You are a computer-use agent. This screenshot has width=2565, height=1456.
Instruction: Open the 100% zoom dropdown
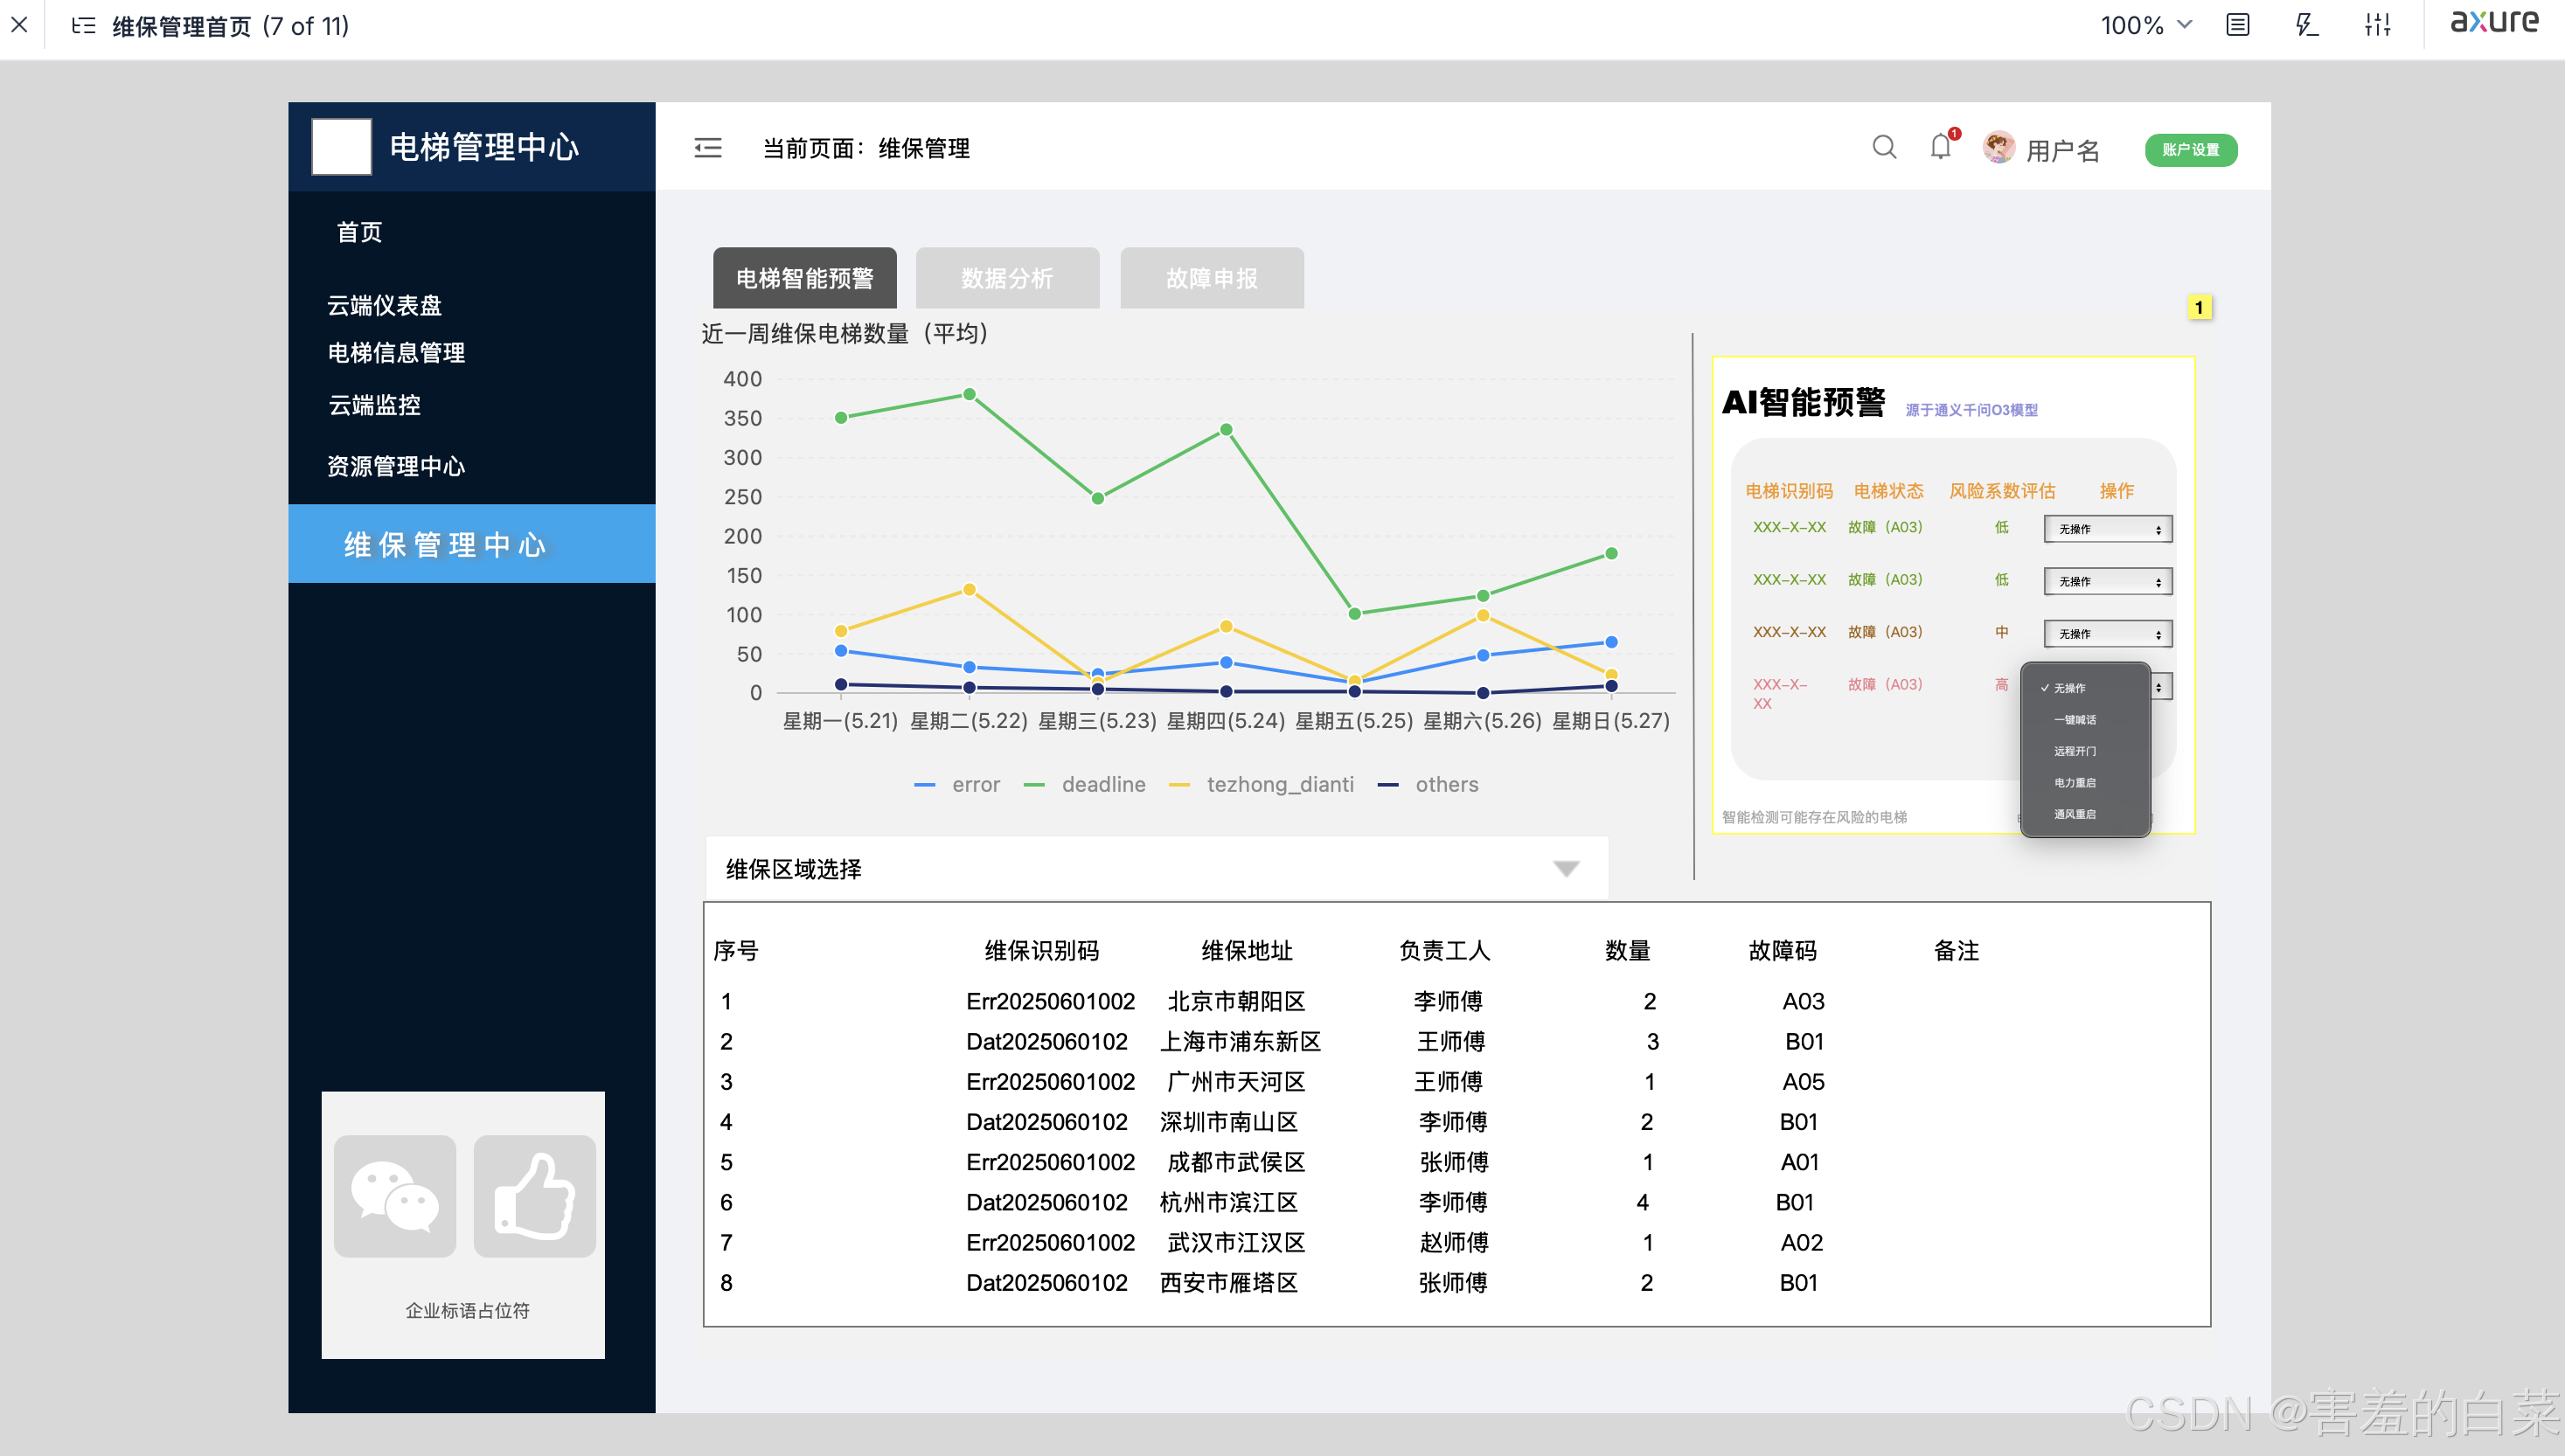[2146, 25]
